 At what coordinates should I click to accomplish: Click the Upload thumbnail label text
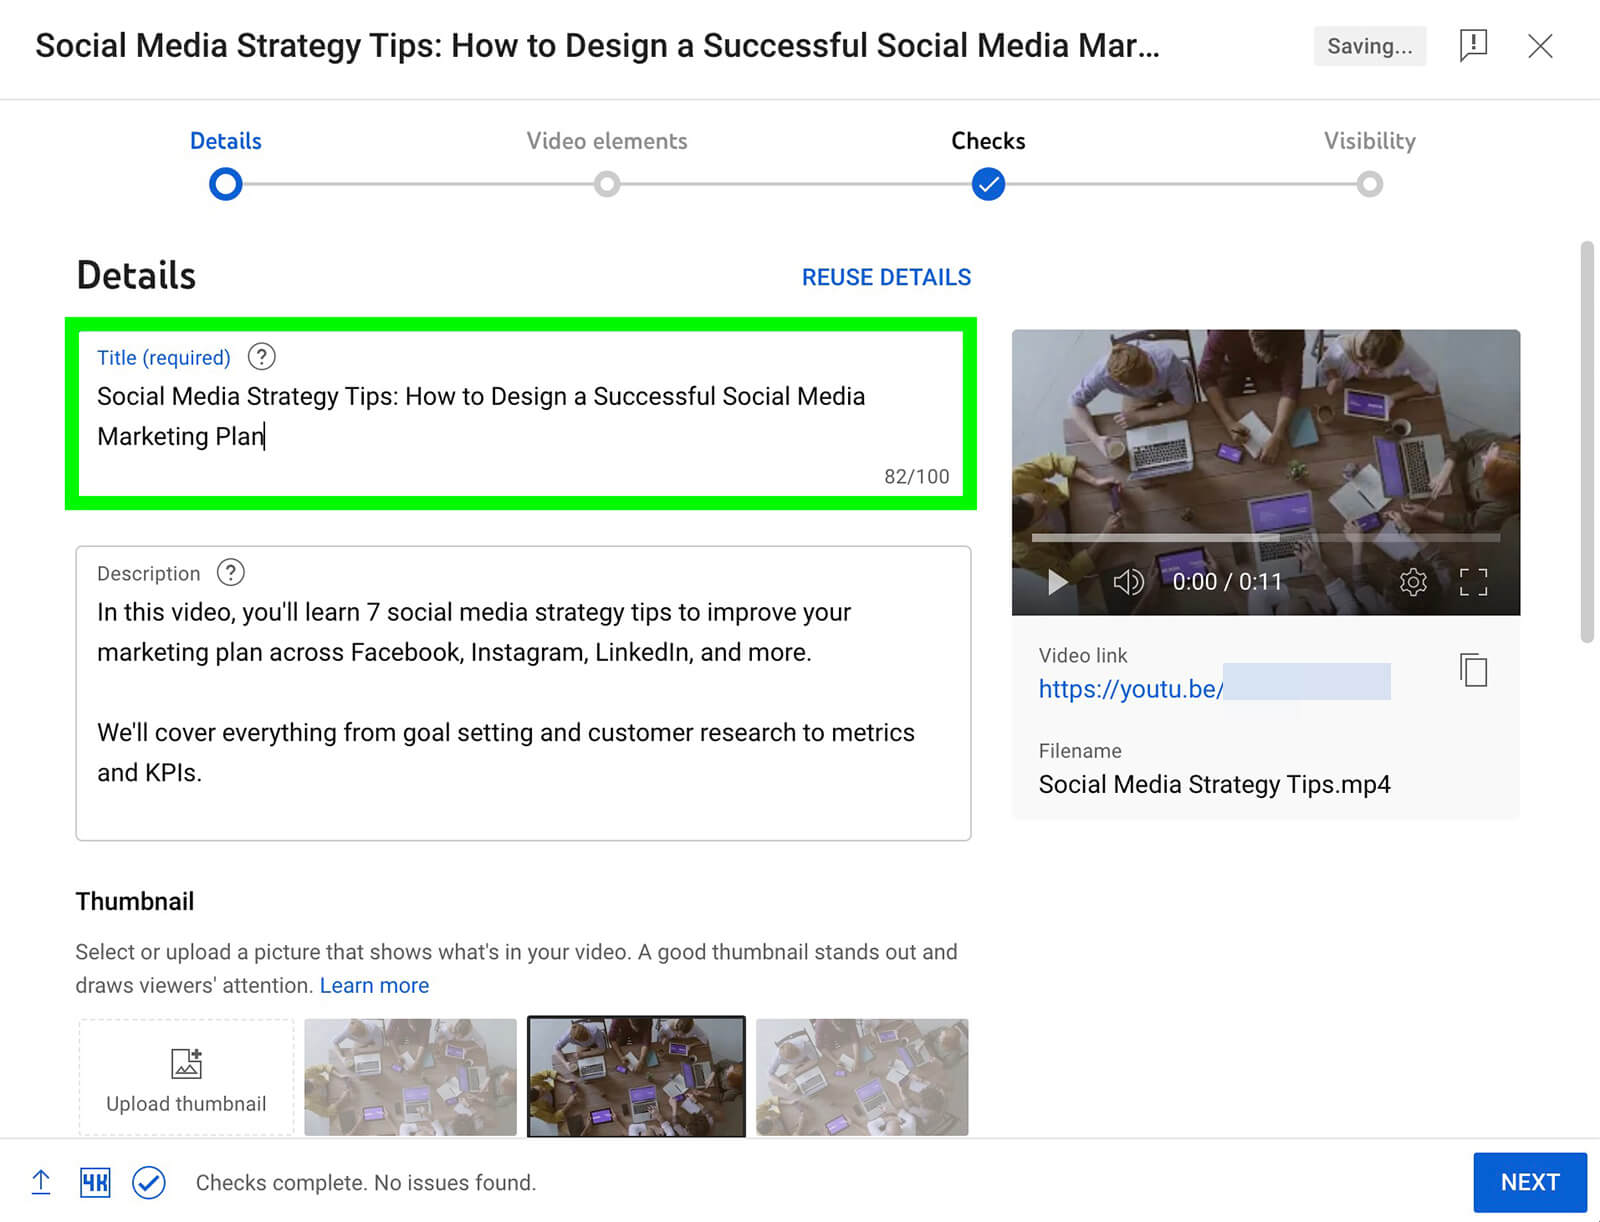point(186,1104)
